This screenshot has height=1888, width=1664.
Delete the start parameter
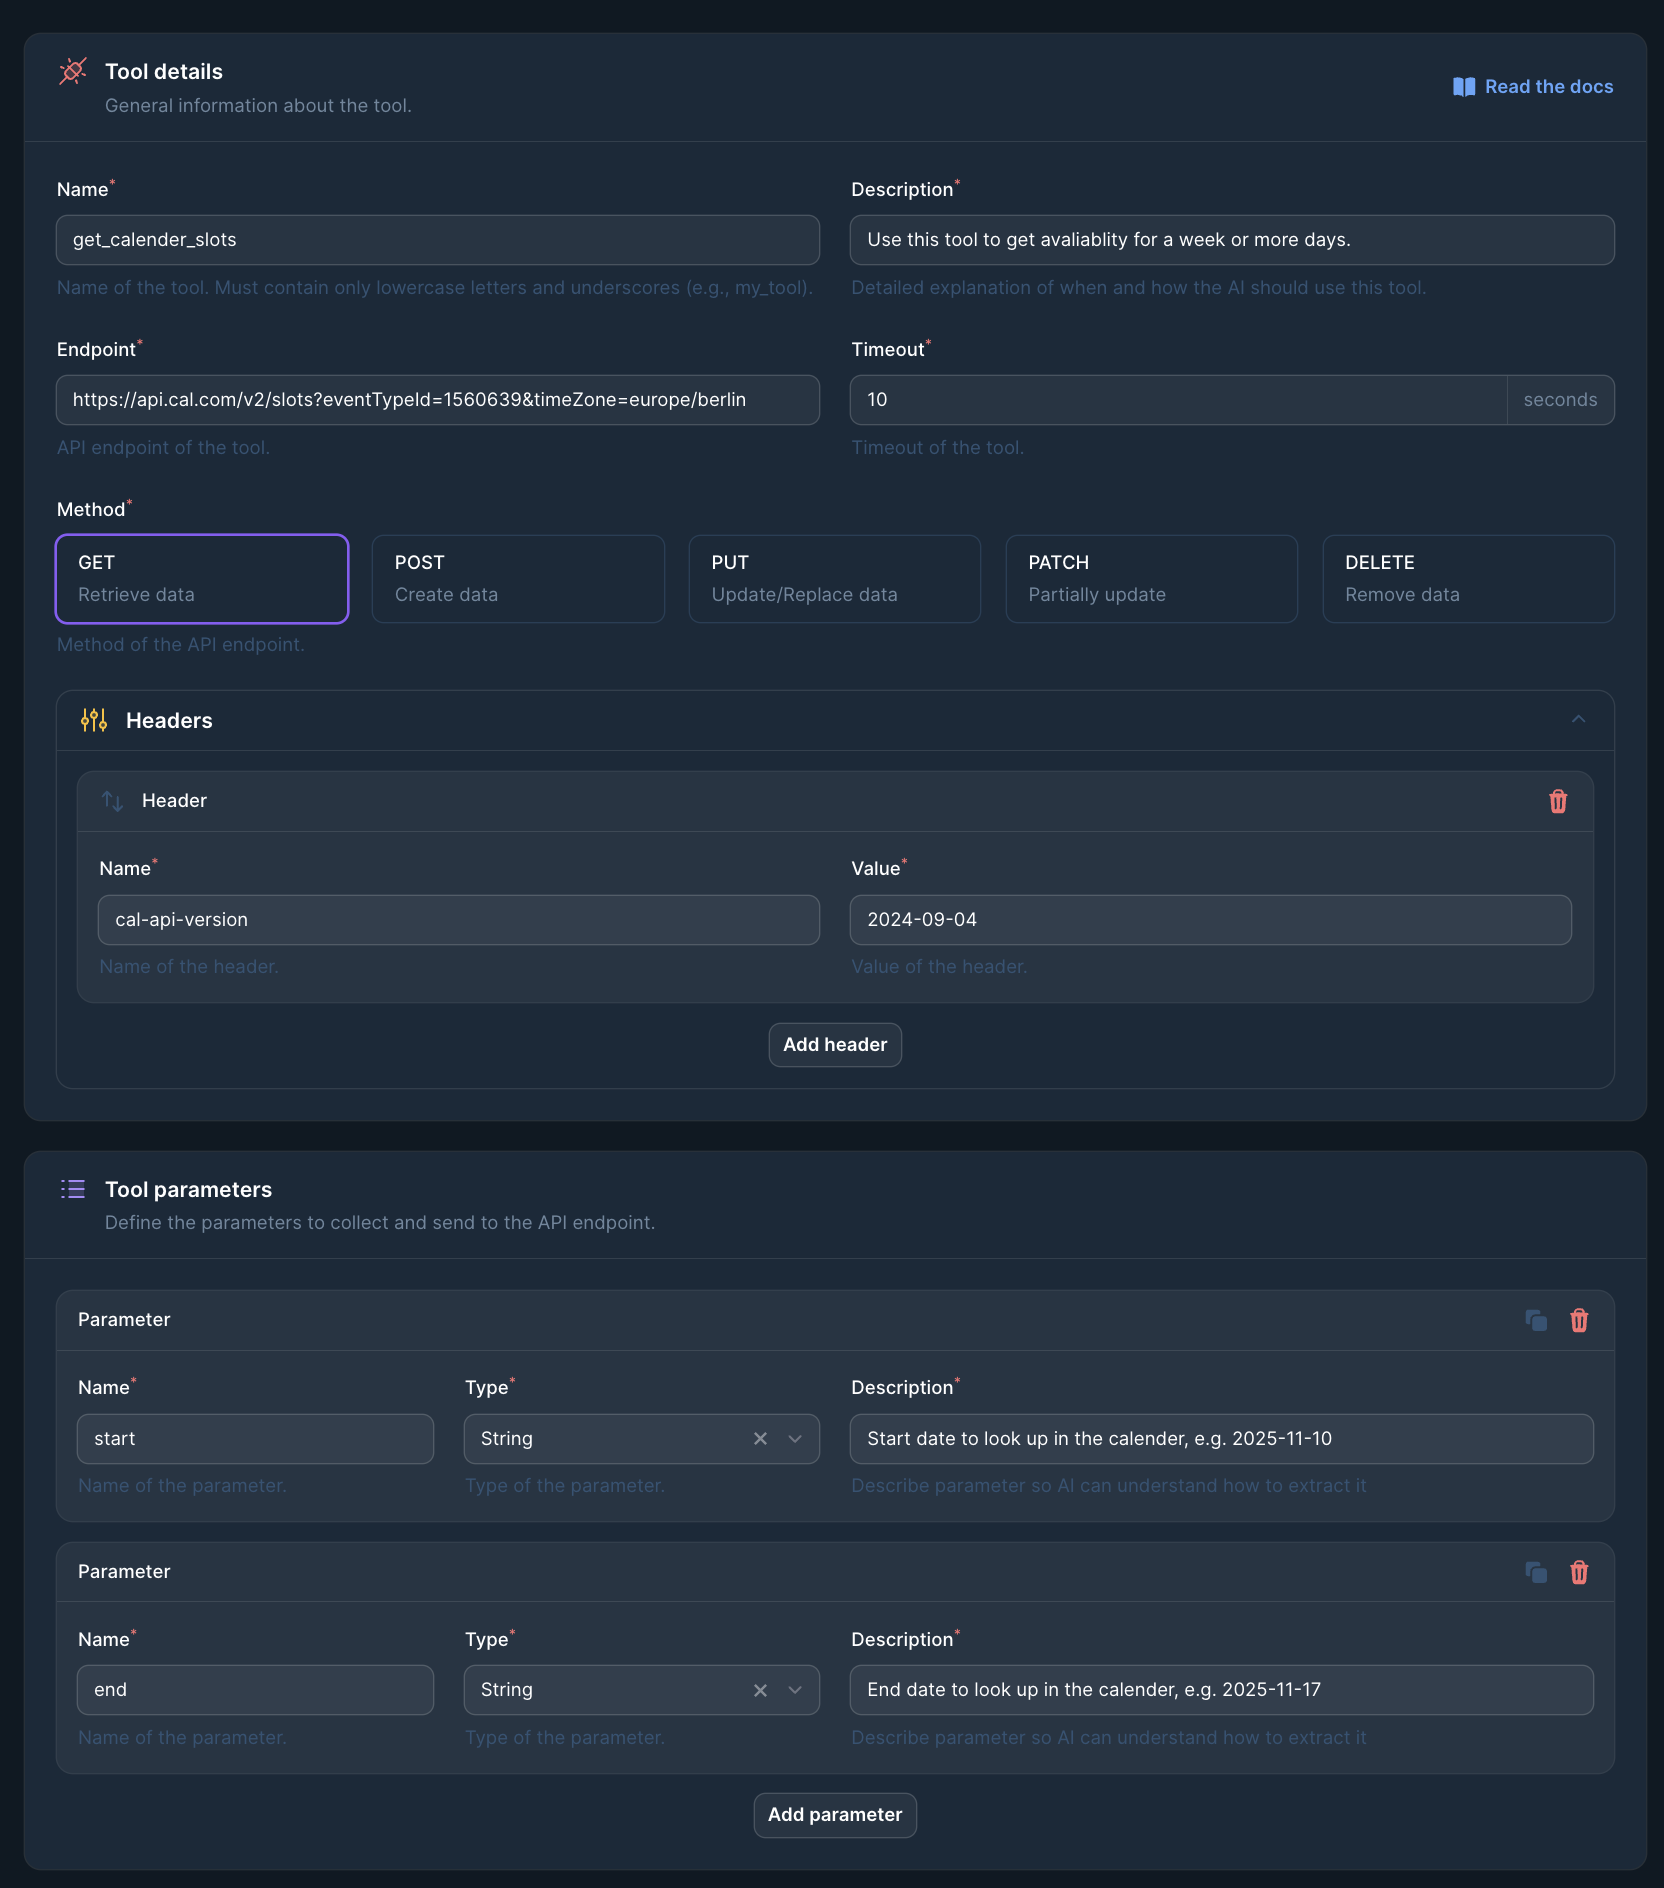click(1580, 1320)
